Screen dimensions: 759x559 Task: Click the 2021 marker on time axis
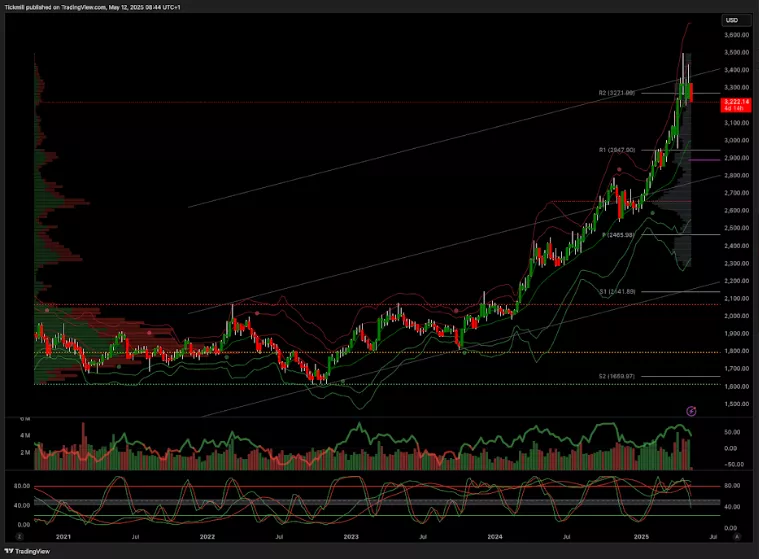[63, 537]
